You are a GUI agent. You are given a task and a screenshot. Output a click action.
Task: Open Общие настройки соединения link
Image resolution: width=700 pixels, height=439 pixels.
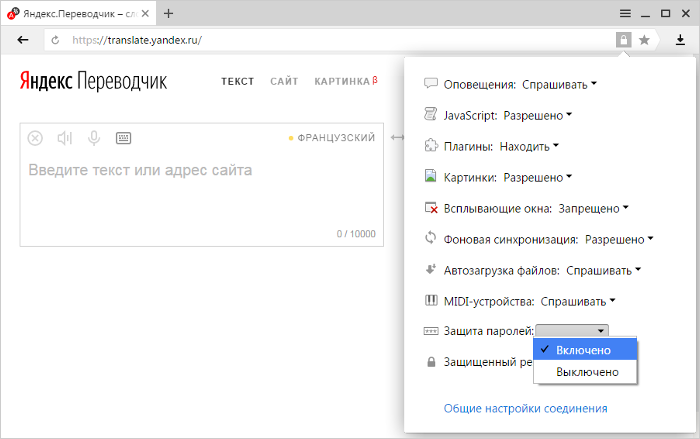point(525,408)
